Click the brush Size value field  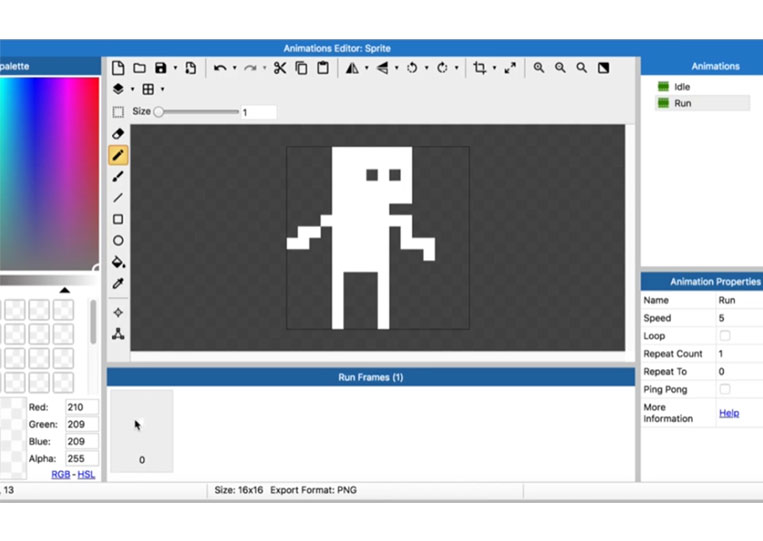(258, 112)
